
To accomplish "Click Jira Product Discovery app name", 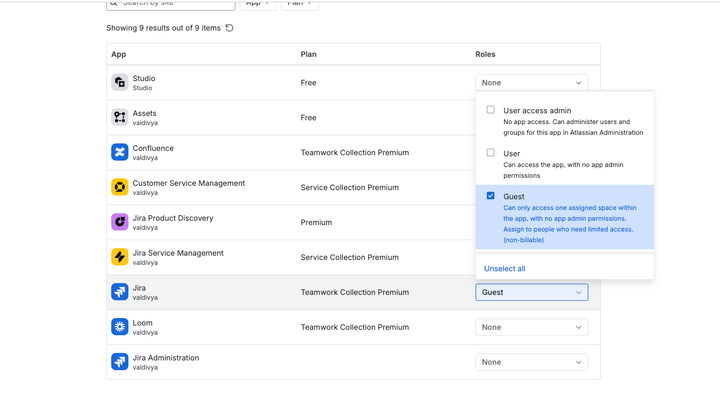I will tap(173, 218).
